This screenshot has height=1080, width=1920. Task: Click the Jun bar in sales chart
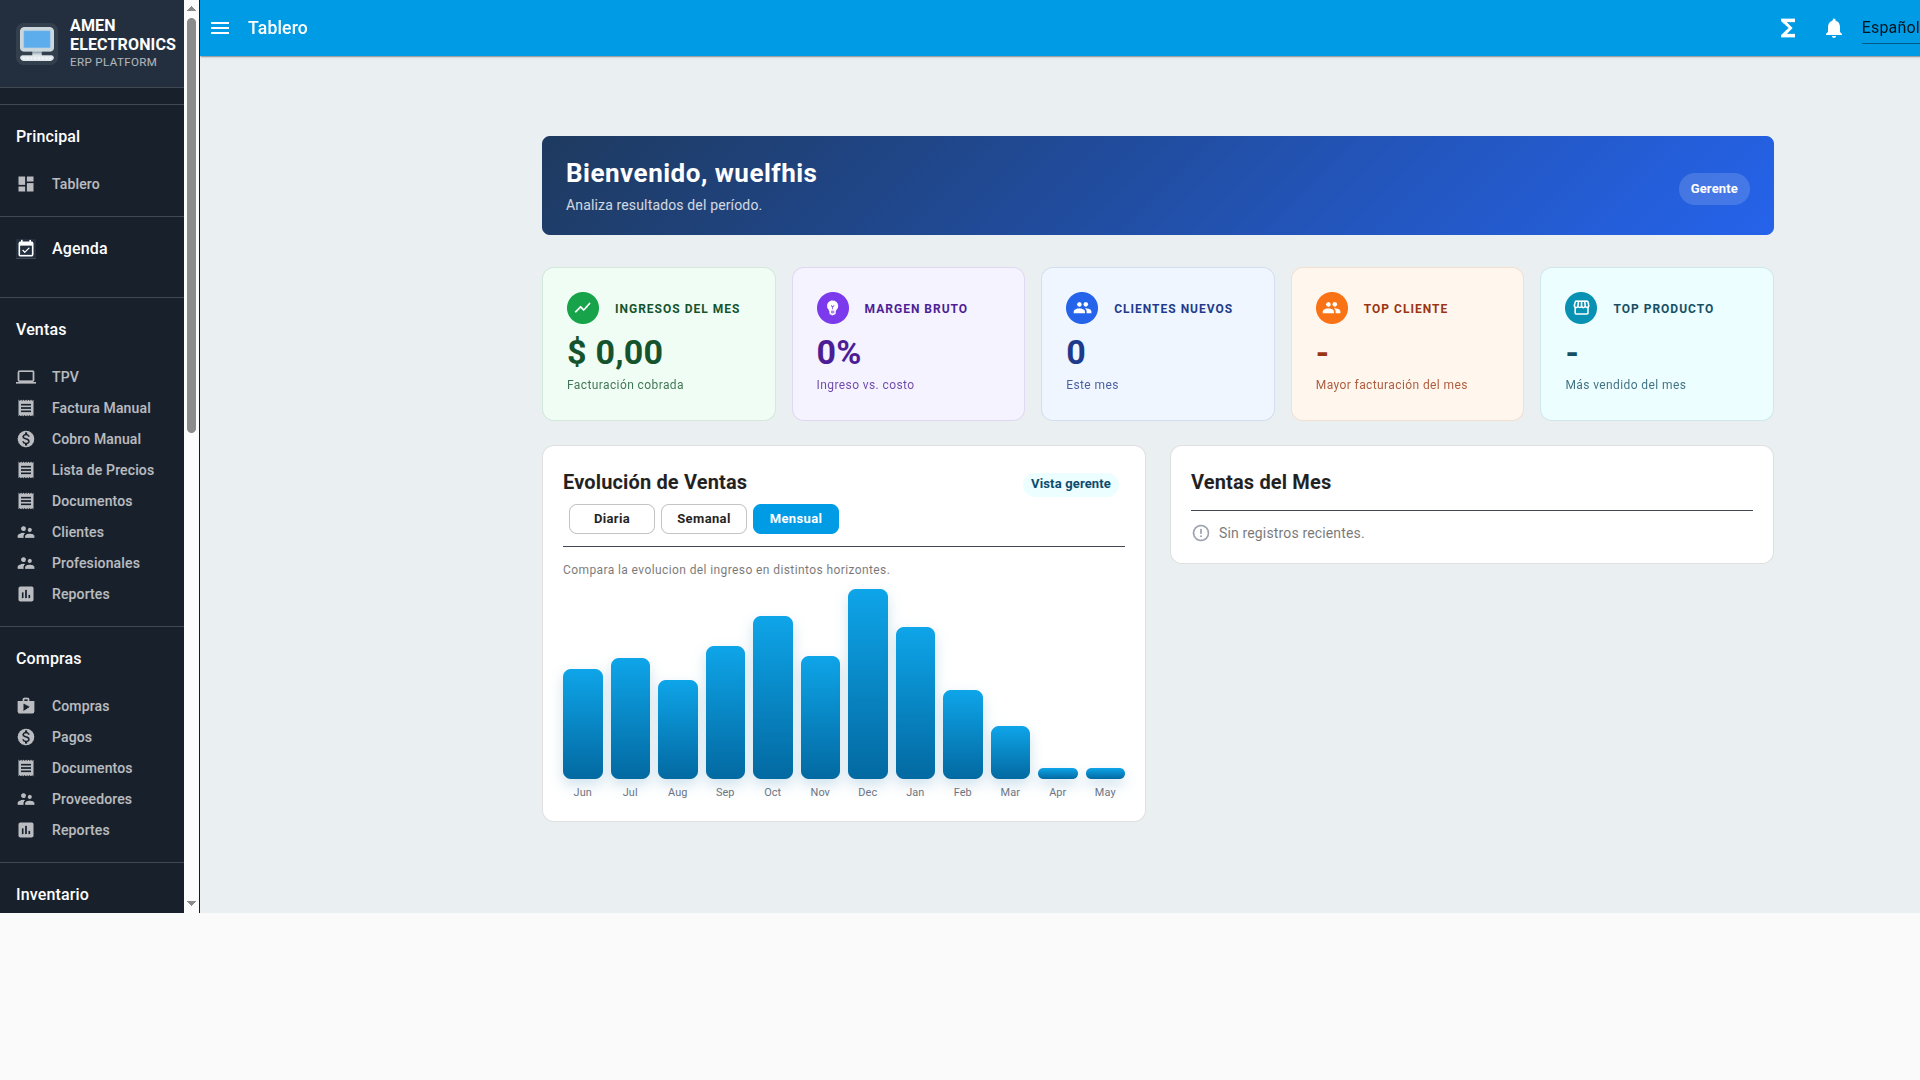coord(582,724)
